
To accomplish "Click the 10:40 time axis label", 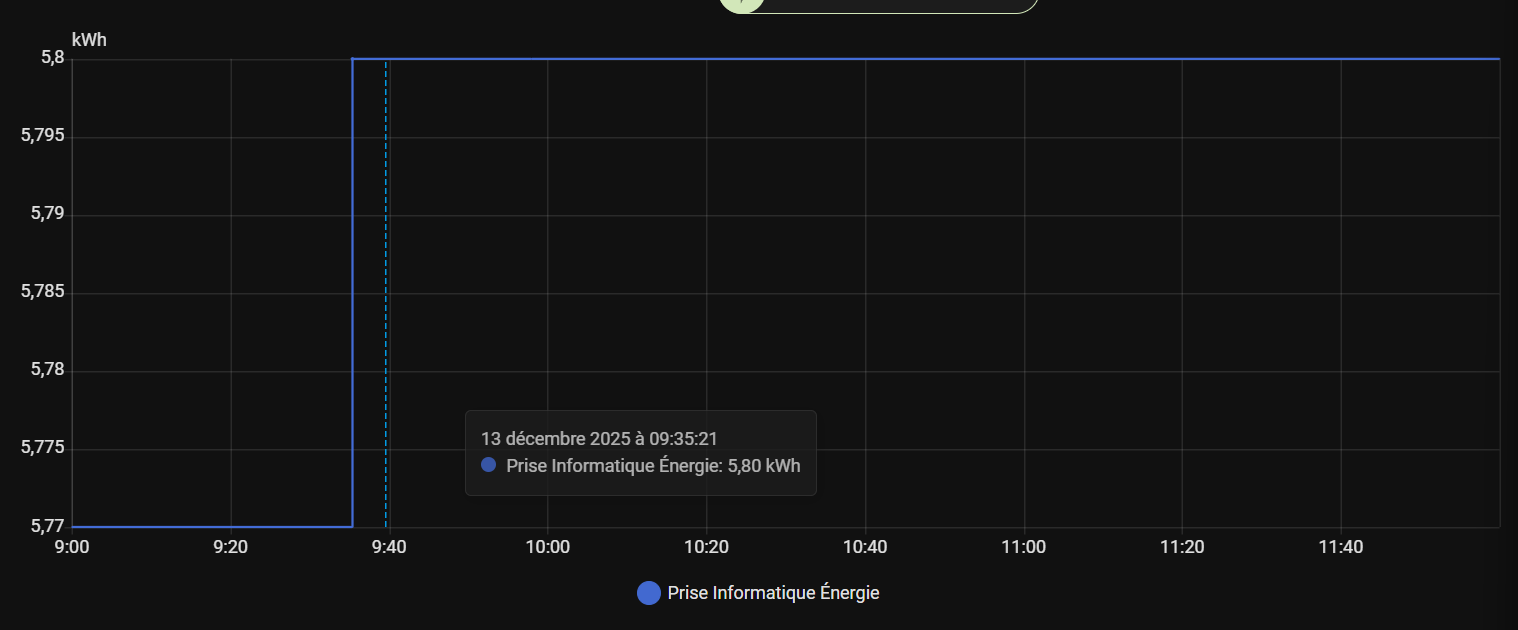I will pos(865,547).
